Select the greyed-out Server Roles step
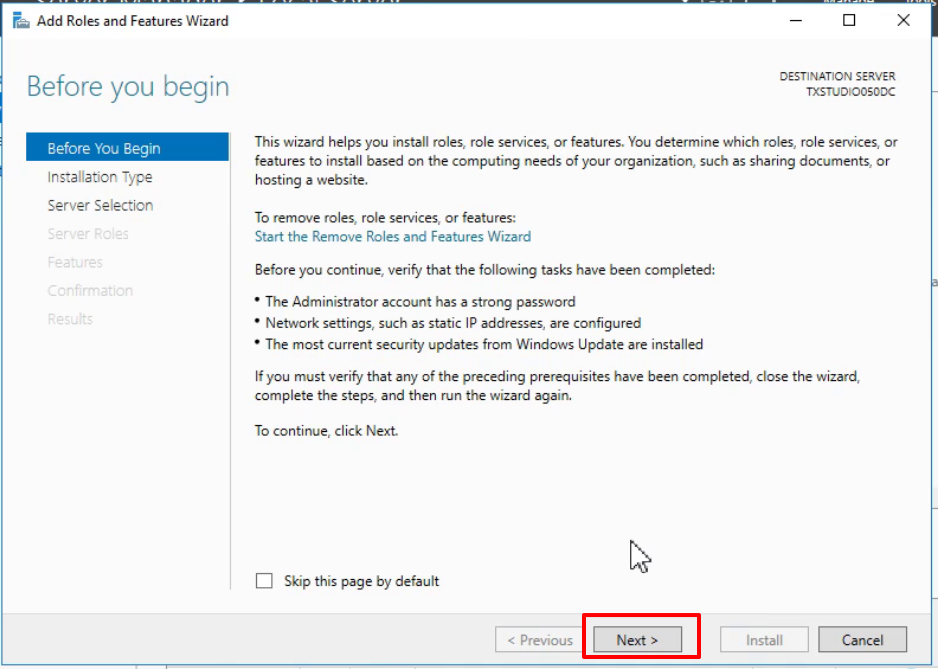938x669 pixels. pos(88,233)
